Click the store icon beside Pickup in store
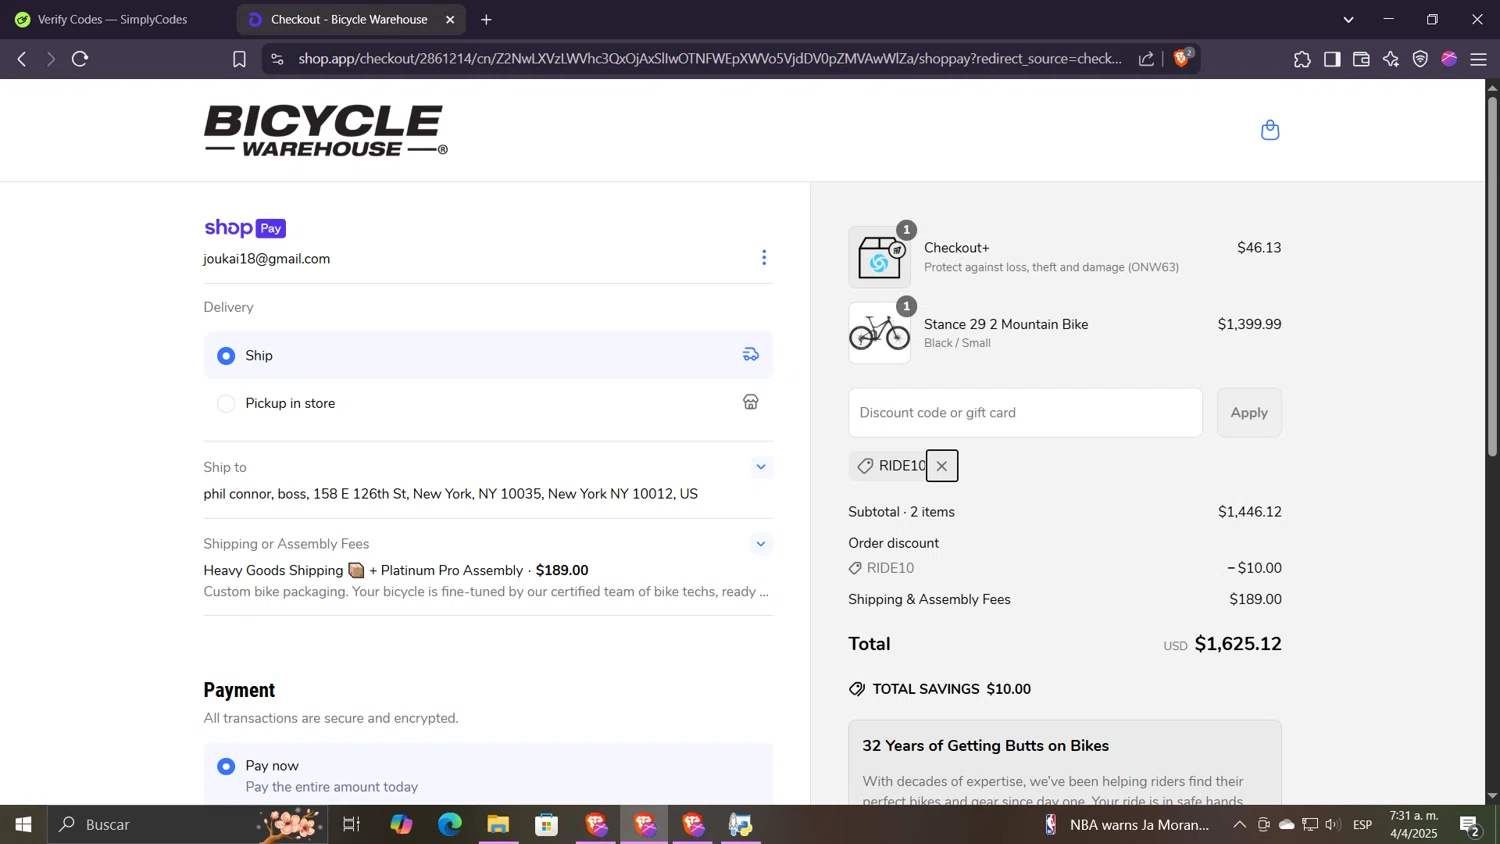Image resolution: width=1500 pixels, height=844 pixels. click(x=751, y=402)
